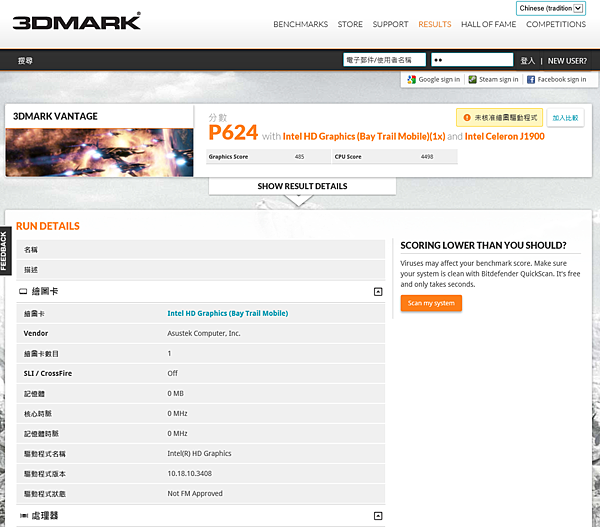Image resolution: width=600 pixels, height=527 pixels.
Task: Click the Intel HD Graphics (Bay Trail Mobile)(1x) score link
Action: [x=364, y=137]
